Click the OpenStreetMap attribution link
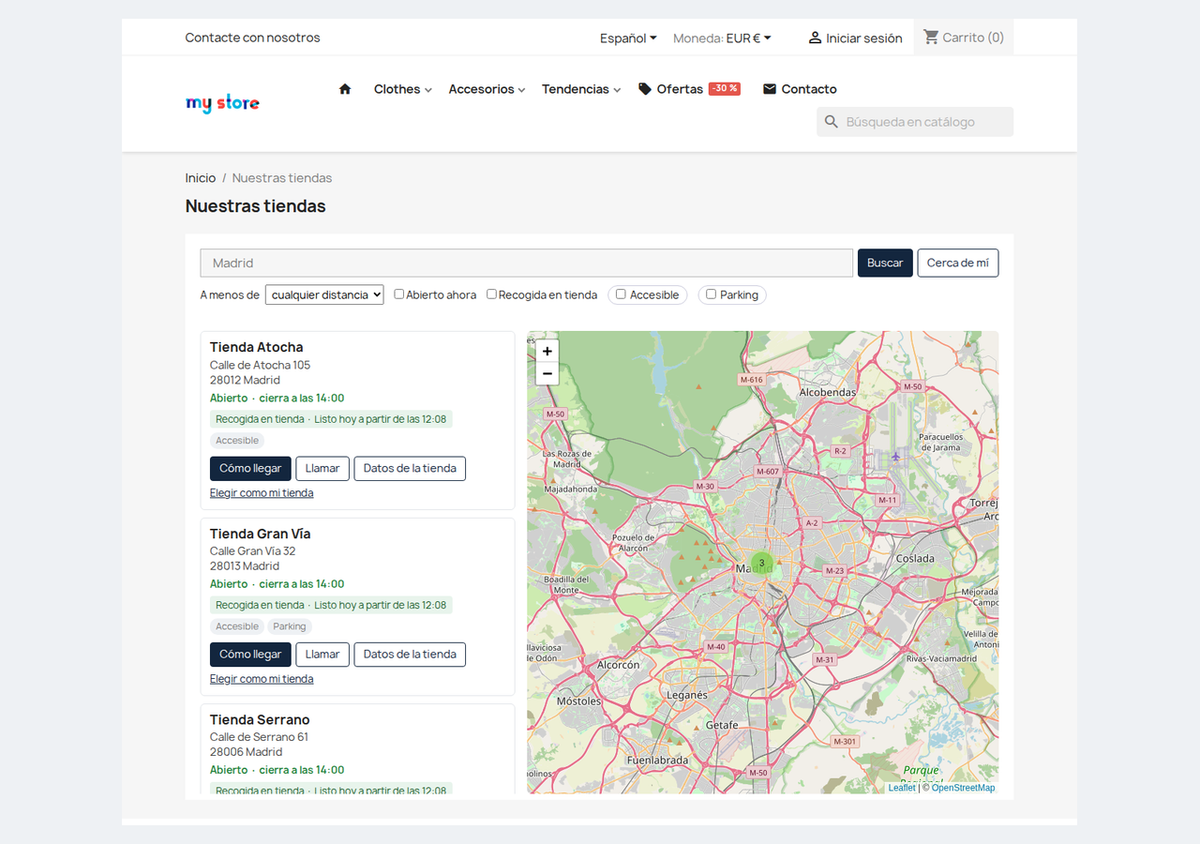 pyautogui.click(x=963, y=788)
